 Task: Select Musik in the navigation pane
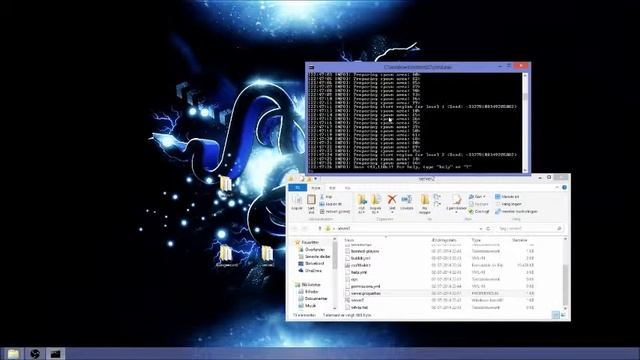coord(307,305)
